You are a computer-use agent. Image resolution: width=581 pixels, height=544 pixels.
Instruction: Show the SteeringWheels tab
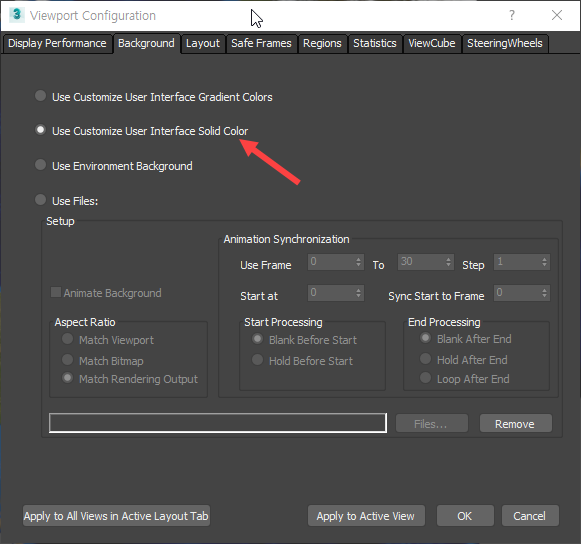click(505, 43)
